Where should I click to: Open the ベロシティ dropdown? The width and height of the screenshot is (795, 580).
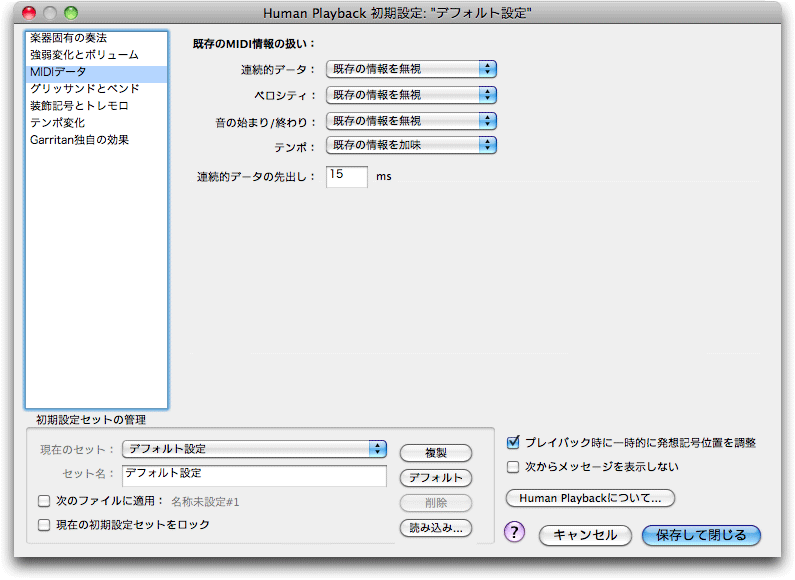(x=411, y=95)
